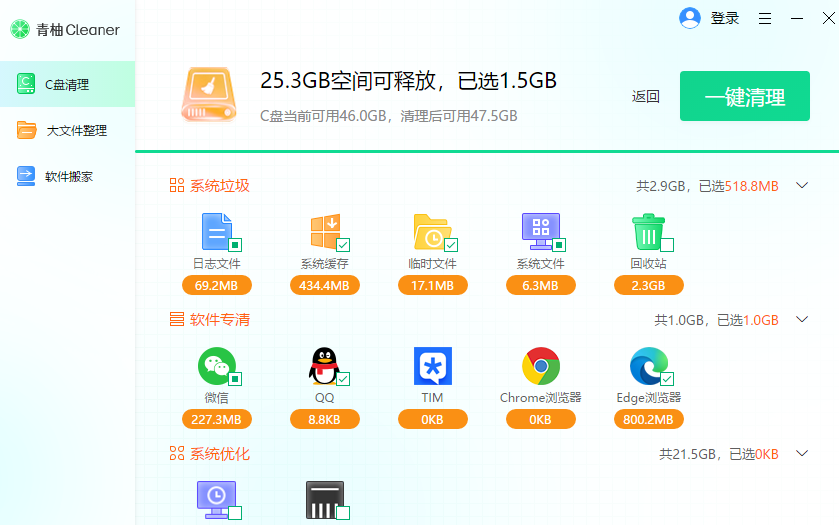This screenshot has height=525, width=839.
Task: Click the 青柚Cleaner logo icon
Action: tap(20, 29)
